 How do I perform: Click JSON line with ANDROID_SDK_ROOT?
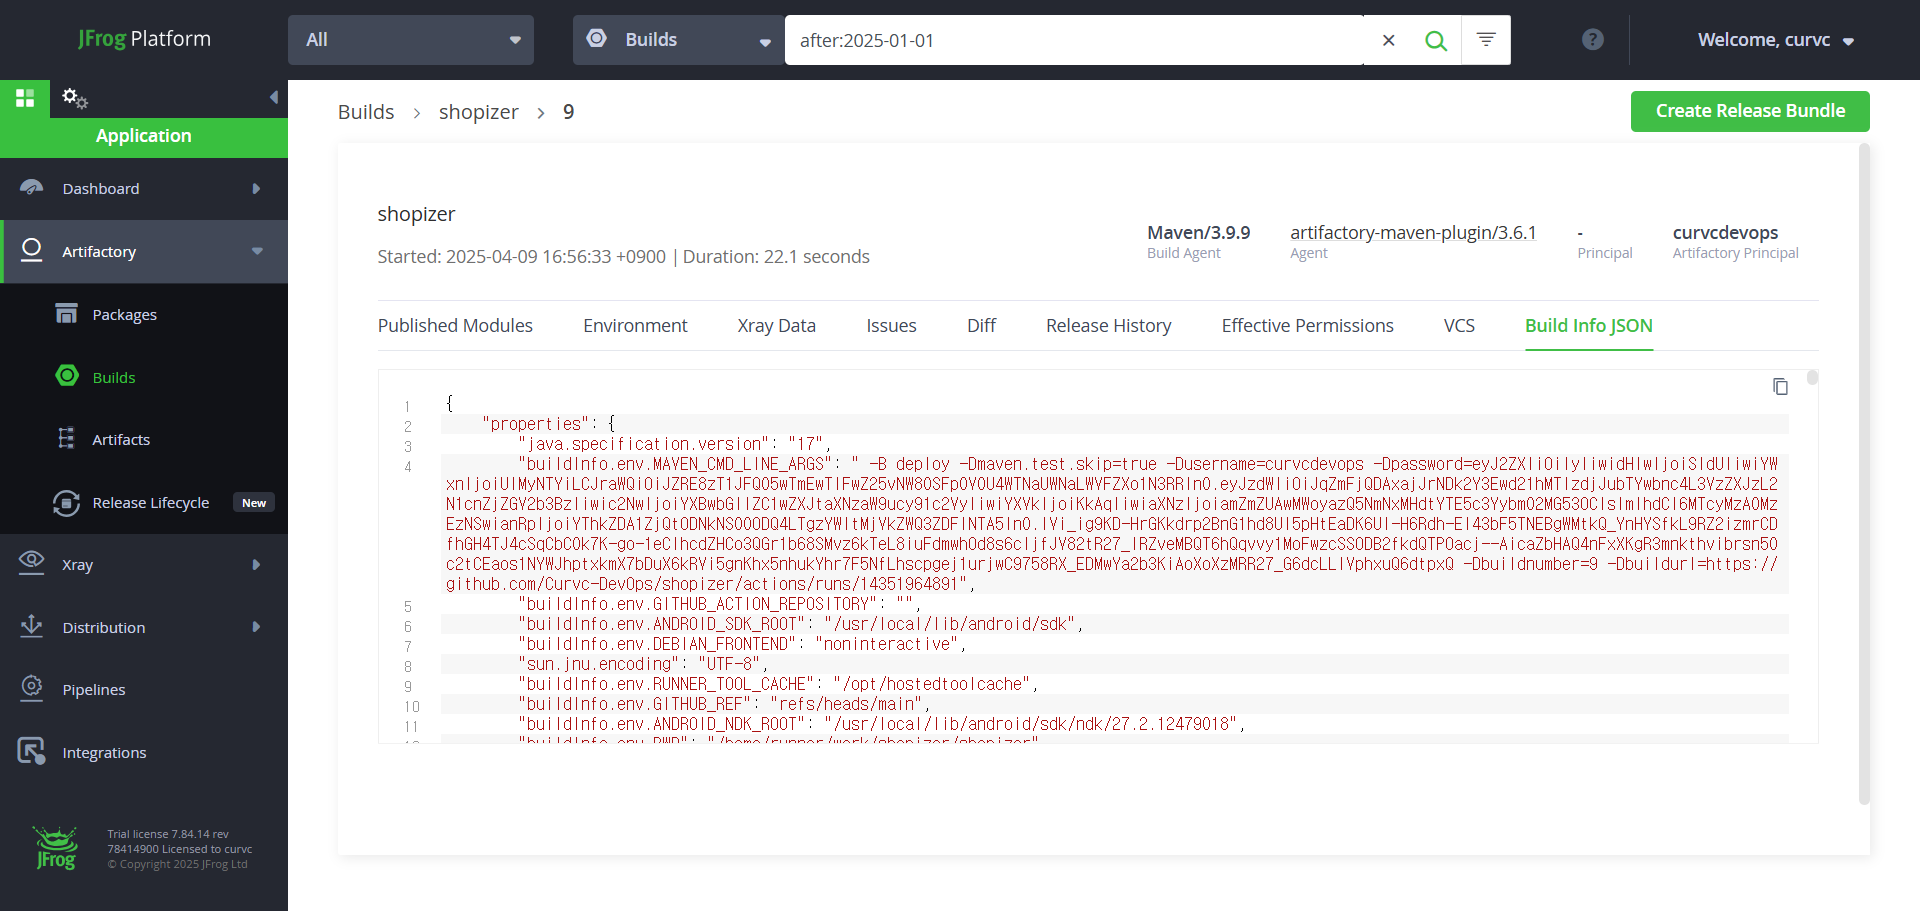801,624
